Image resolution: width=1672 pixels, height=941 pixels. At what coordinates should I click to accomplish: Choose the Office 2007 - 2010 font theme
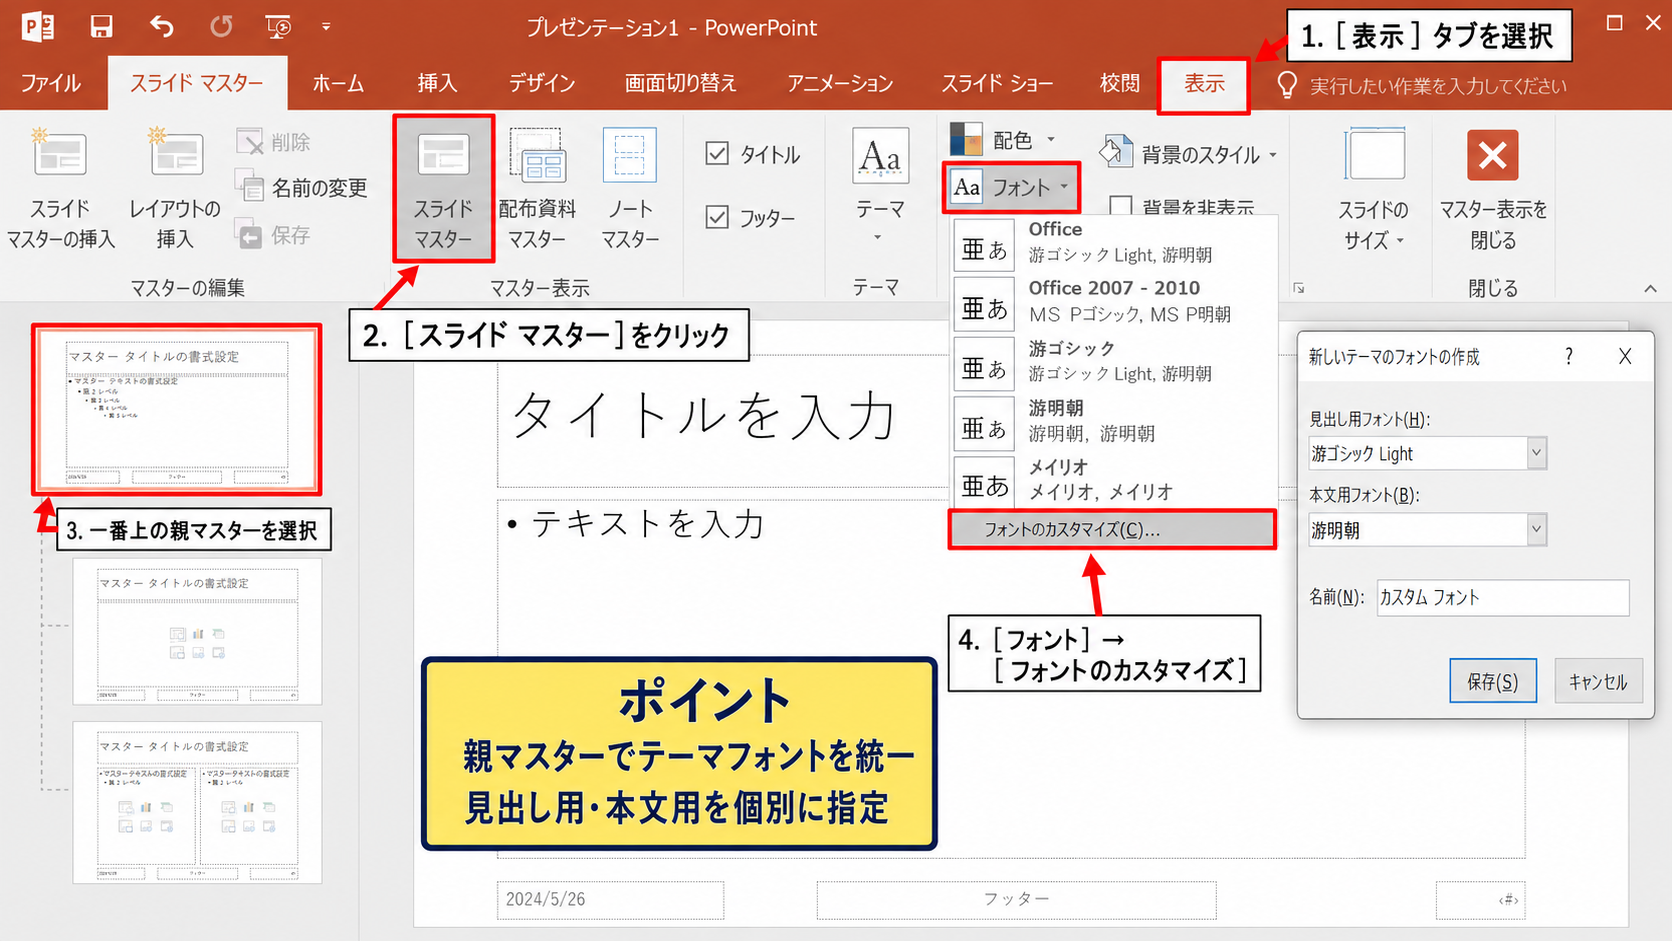(x=1112, y=301)
